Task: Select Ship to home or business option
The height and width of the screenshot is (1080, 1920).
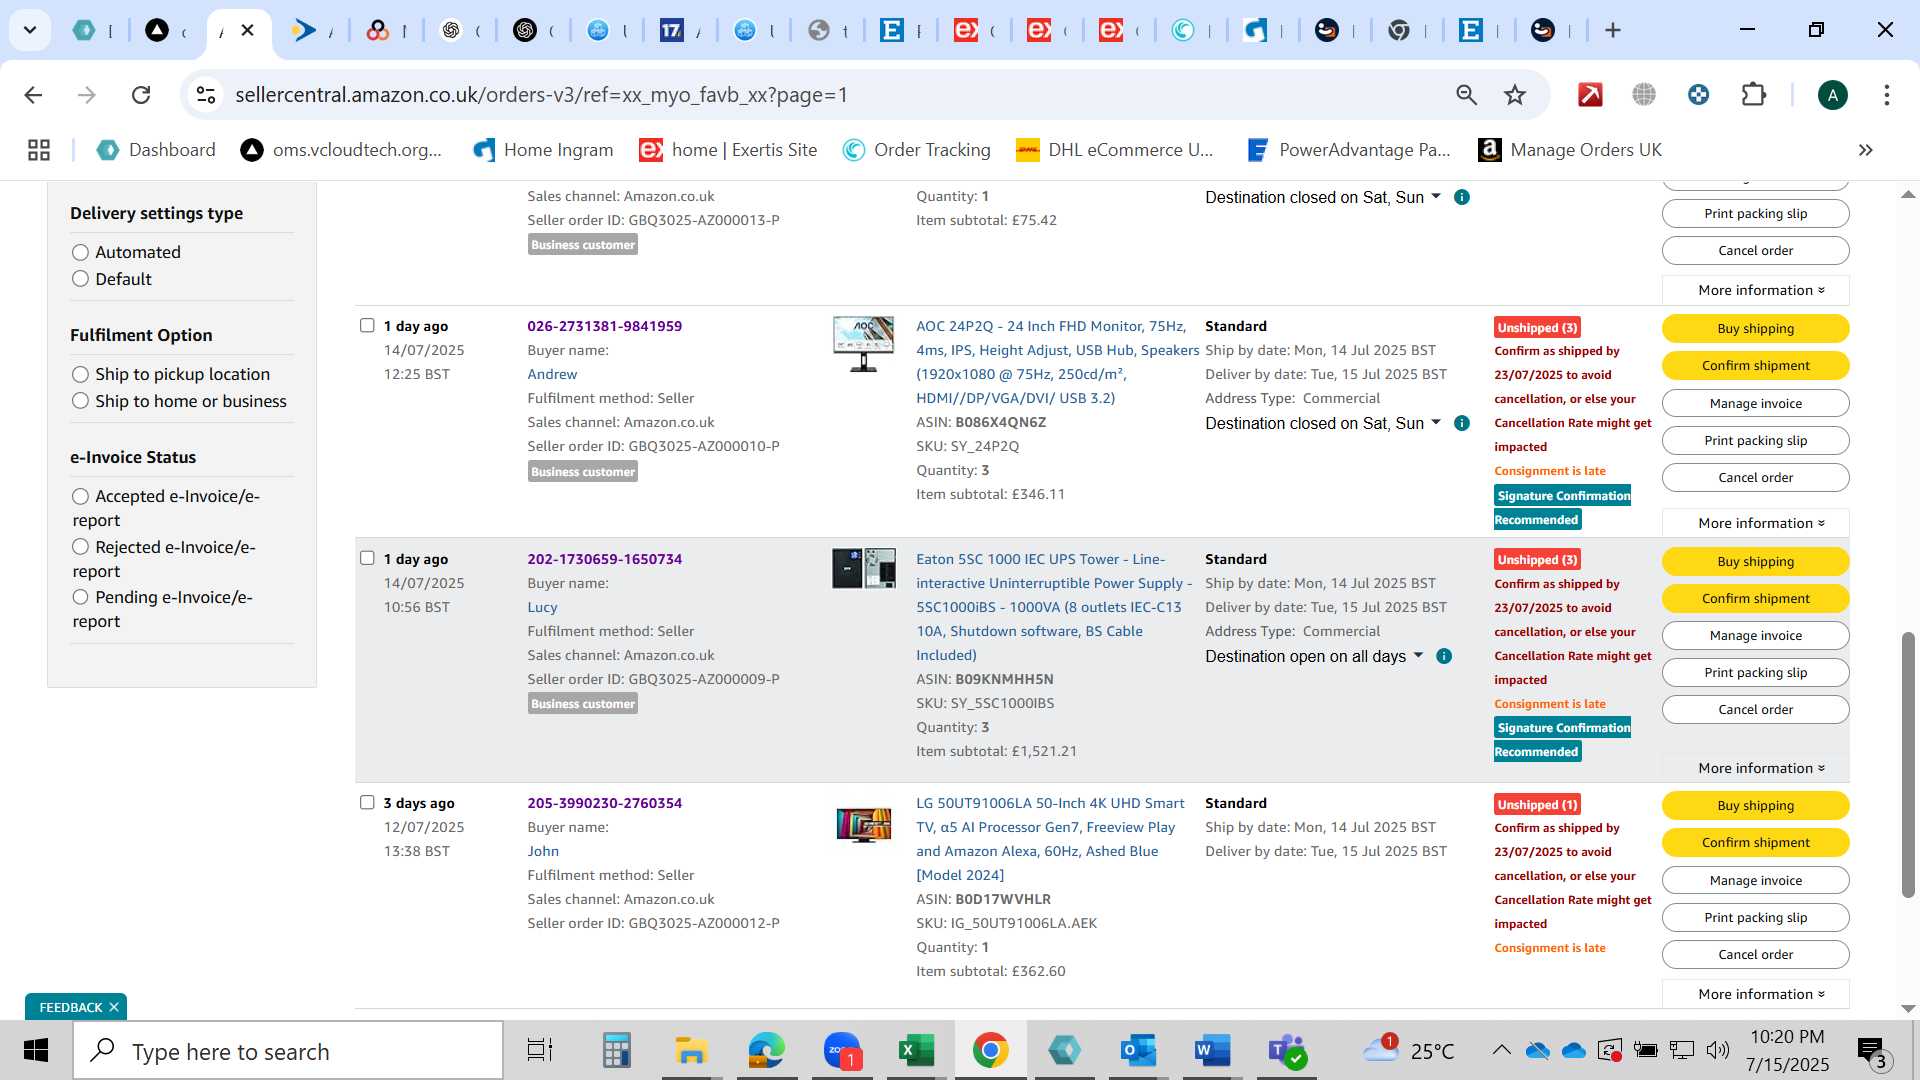Action: [x=80, y=401]
